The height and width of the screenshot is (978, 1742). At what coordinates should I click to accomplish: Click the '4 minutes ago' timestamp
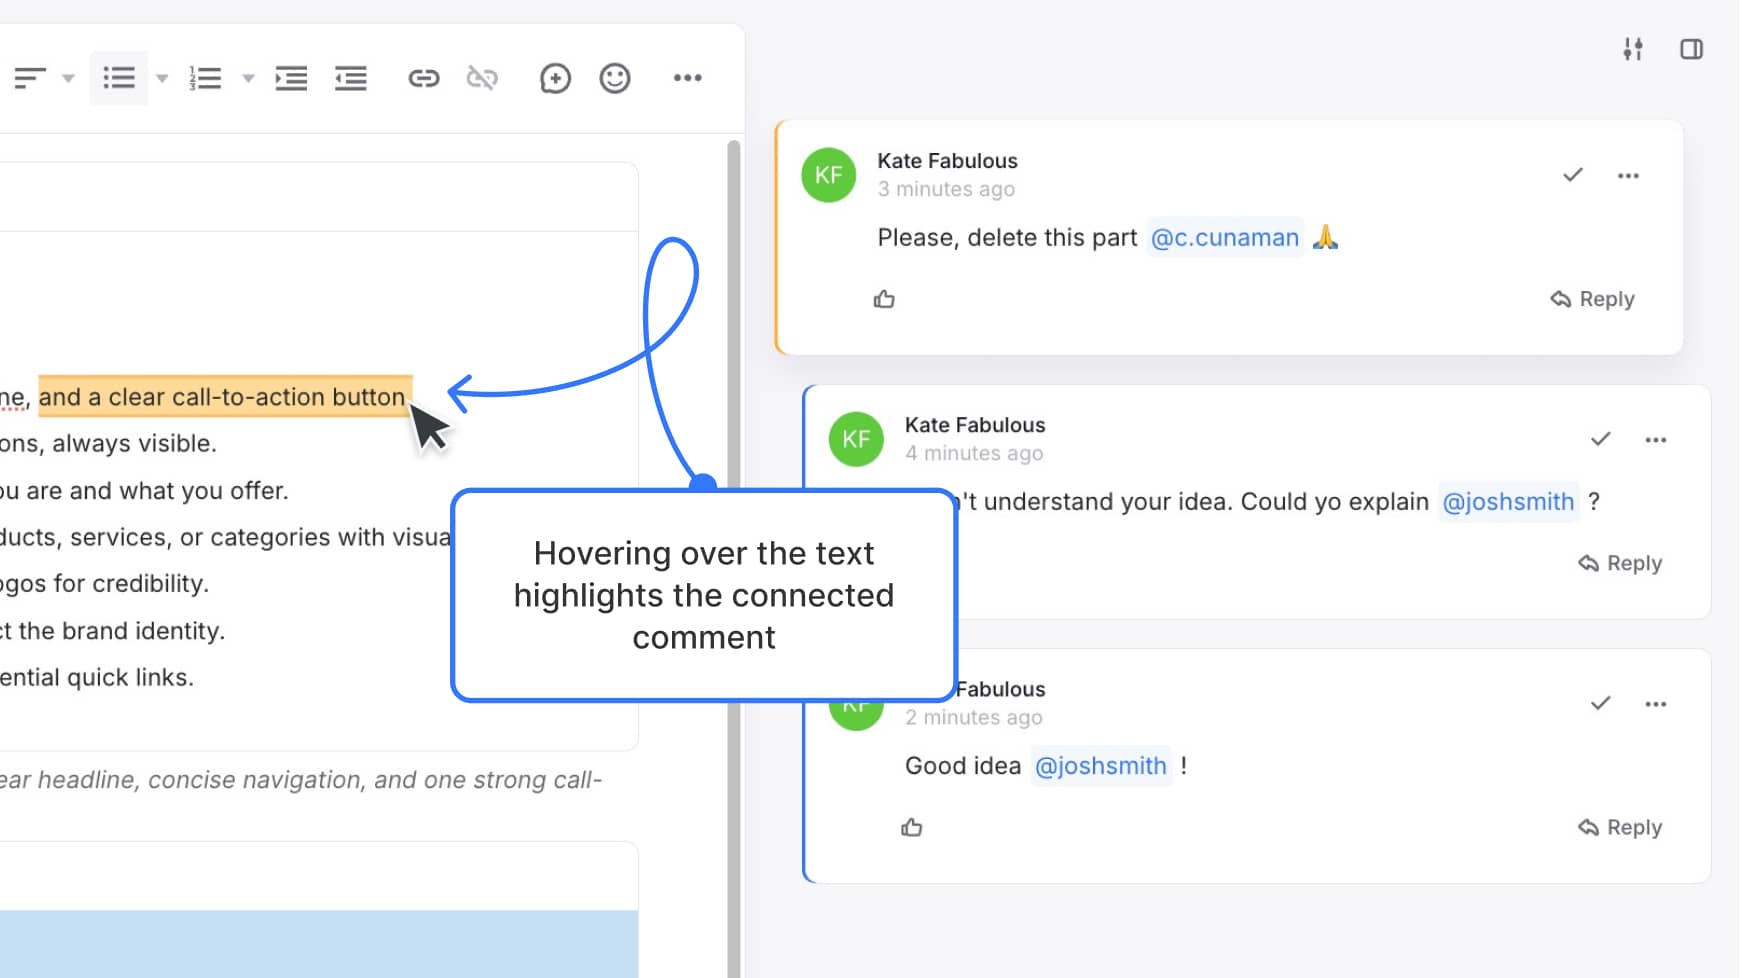click(x=974, y=453)
